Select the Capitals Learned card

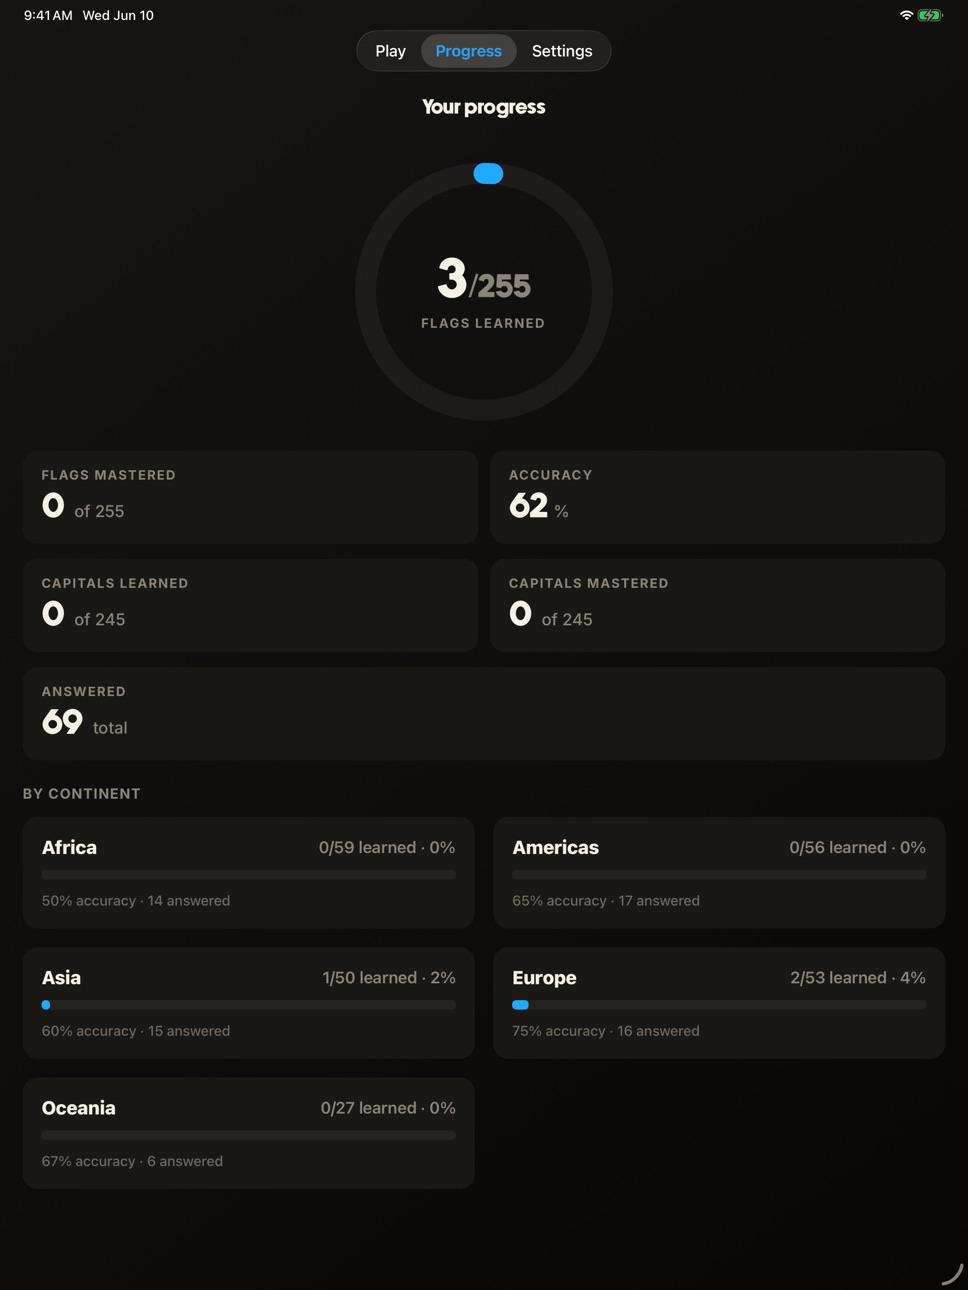click(x=250, y=605)
